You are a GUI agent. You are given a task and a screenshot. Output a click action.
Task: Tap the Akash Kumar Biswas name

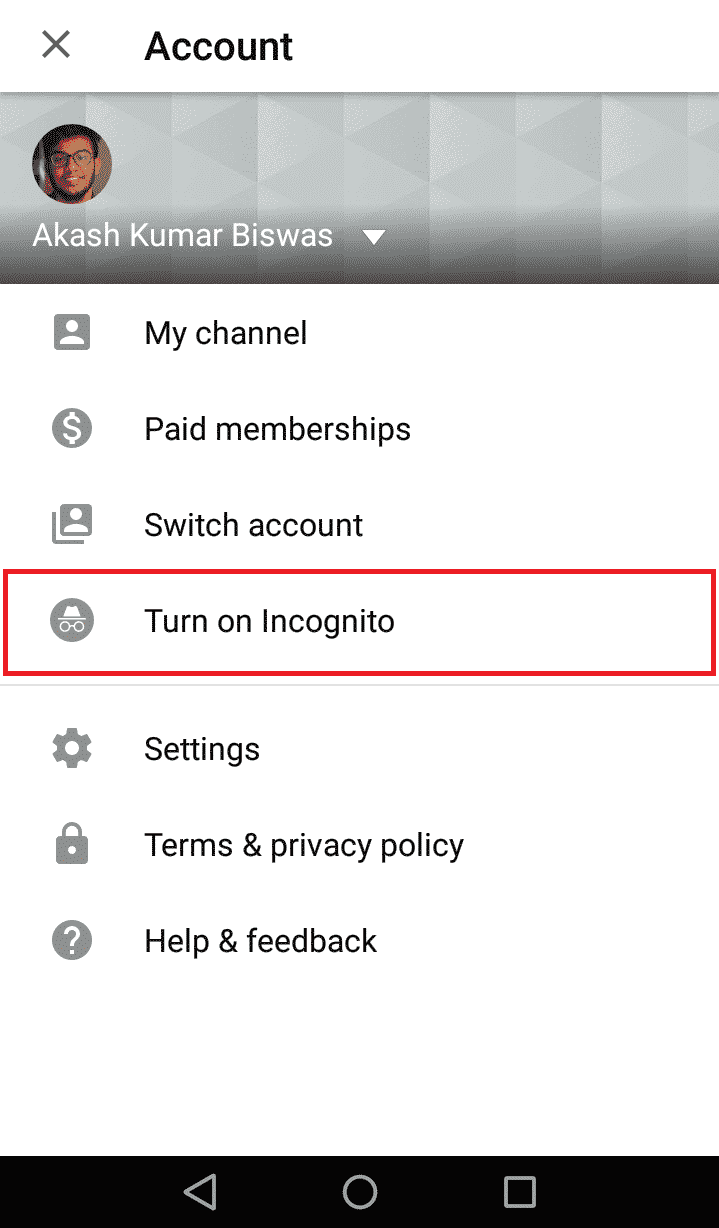(182, 236)
